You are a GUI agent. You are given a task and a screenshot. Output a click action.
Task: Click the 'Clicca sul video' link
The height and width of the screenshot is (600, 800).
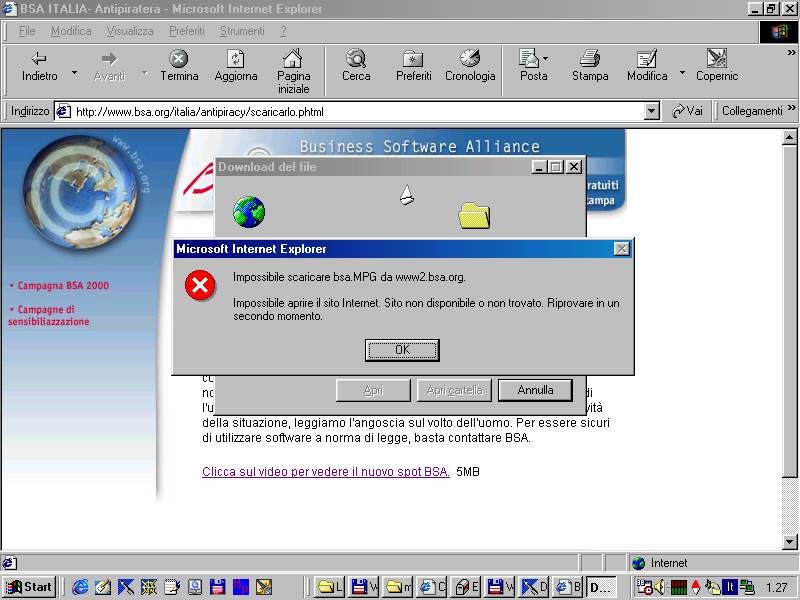(x=326, y=471)
